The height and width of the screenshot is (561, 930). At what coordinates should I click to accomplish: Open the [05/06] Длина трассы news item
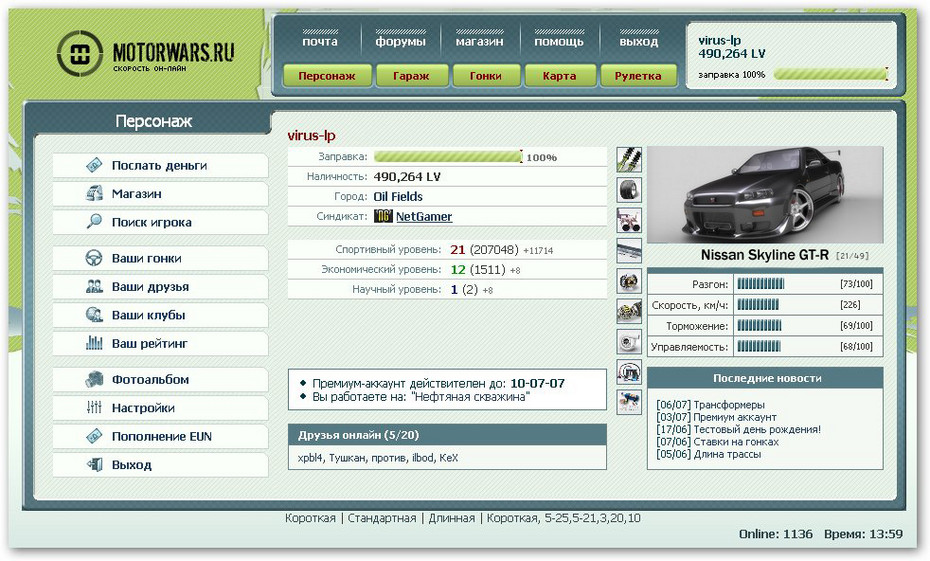tap(709, 454)
